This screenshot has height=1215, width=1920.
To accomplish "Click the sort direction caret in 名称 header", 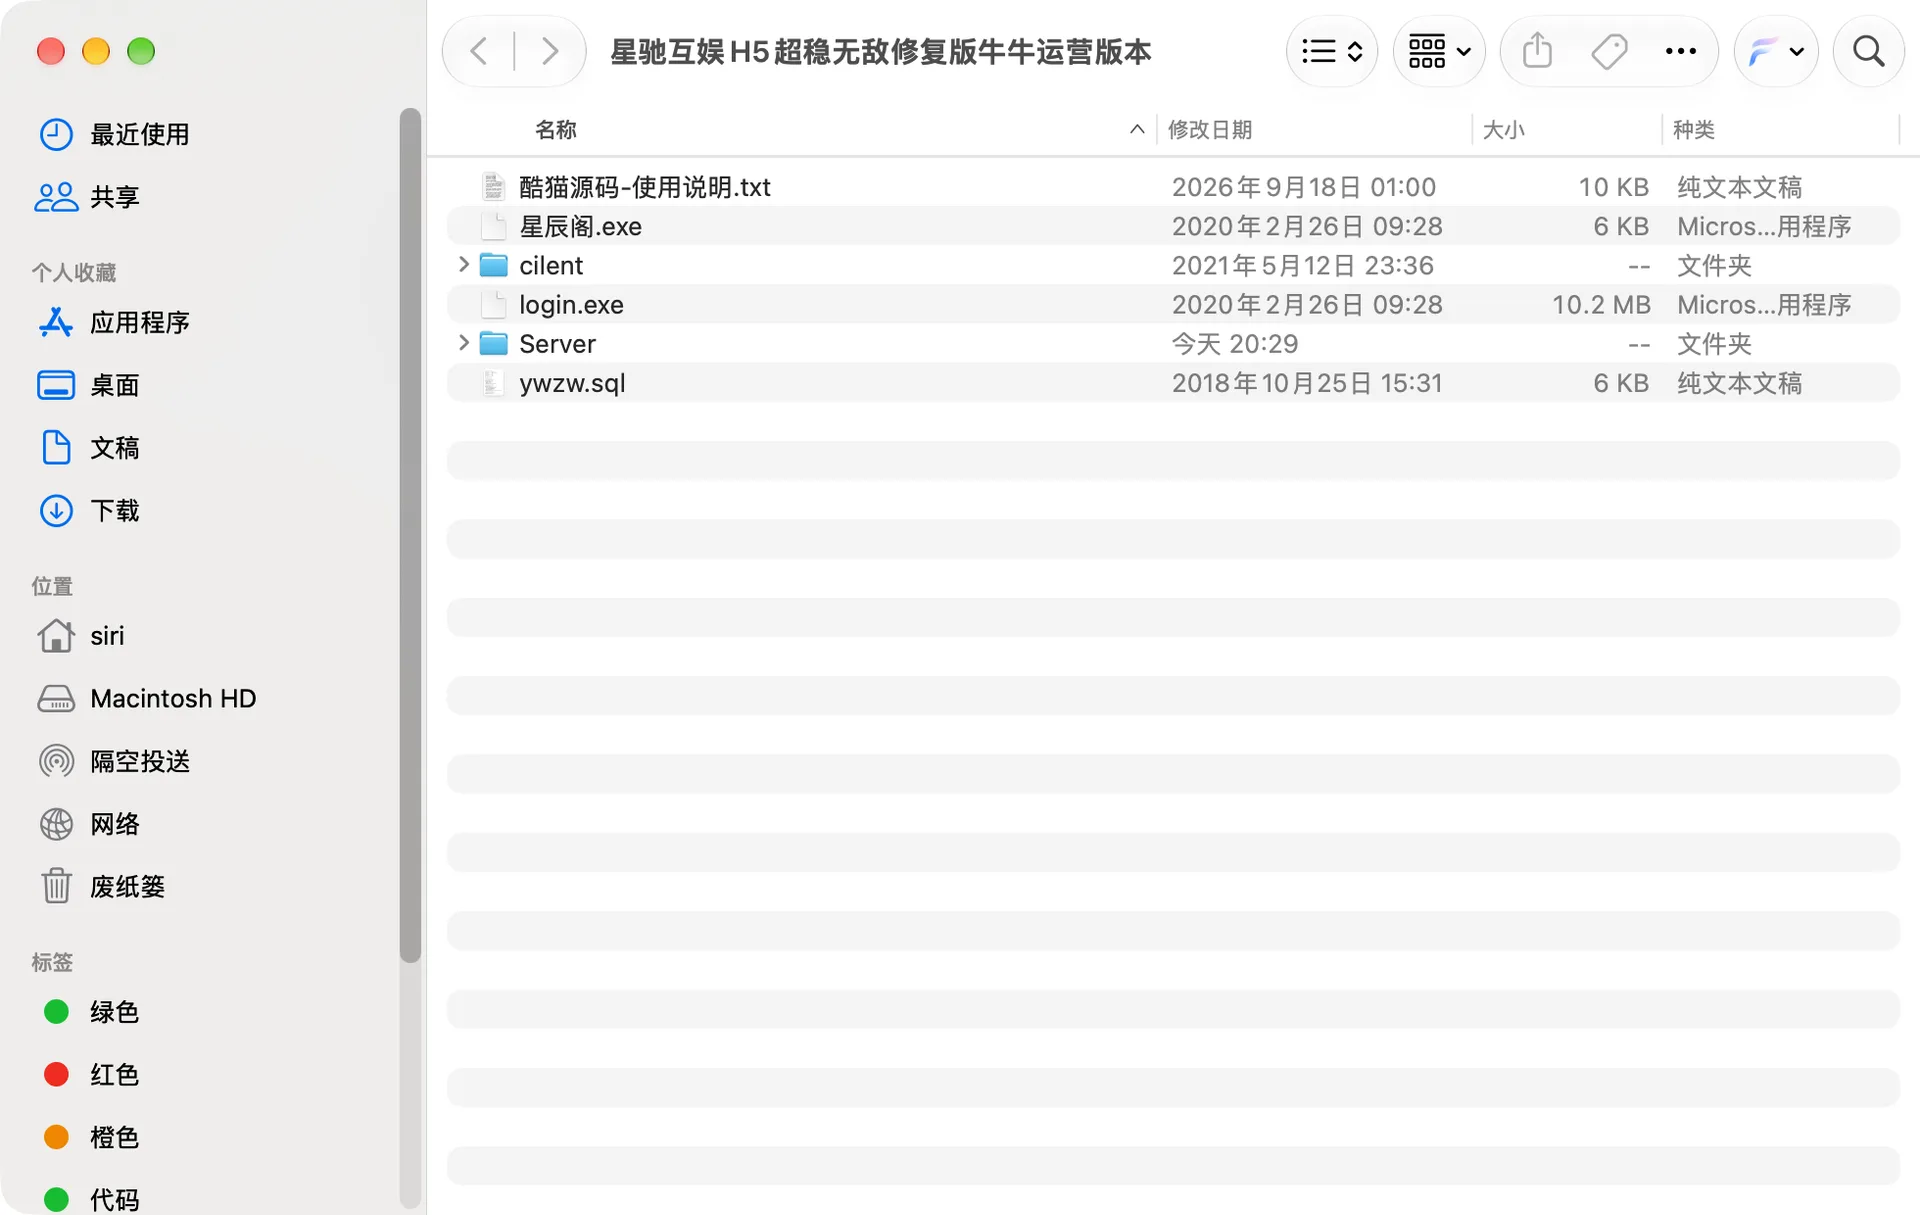I will (x=1136, y=130).
